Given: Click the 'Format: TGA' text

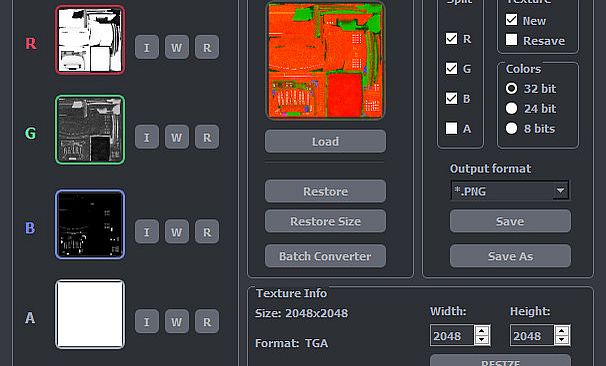Looking at the screenshot, I should [291, 343].
